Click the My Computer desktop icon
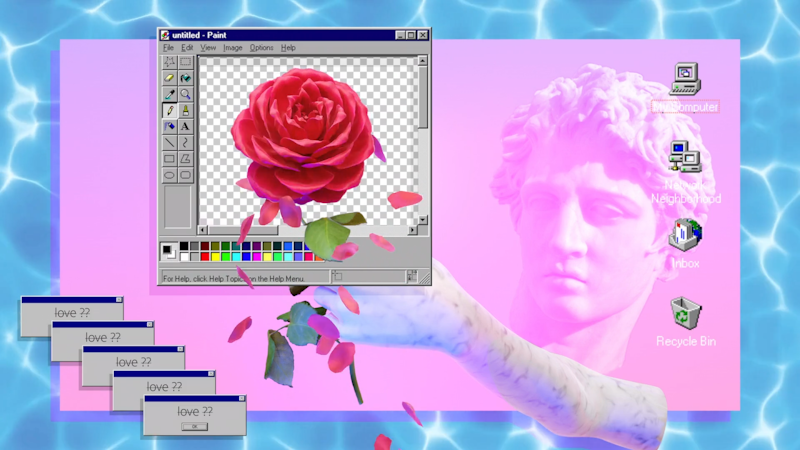800x450 pixels. click(x=685, y=78)
